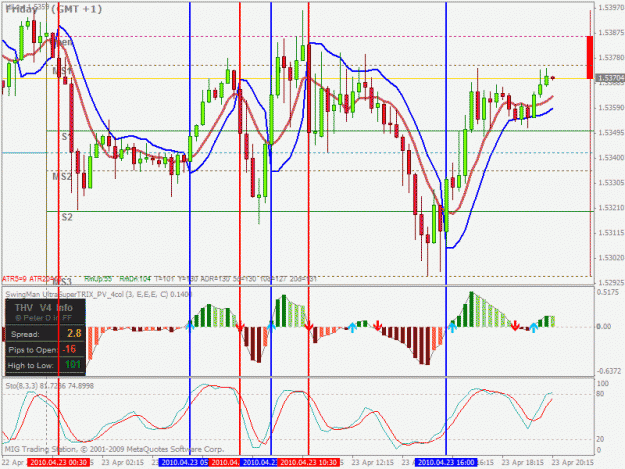625x469 pixels.
Task: Select the Pips to Open value -16
Action: pyautogui.click(x=69, y=349)
